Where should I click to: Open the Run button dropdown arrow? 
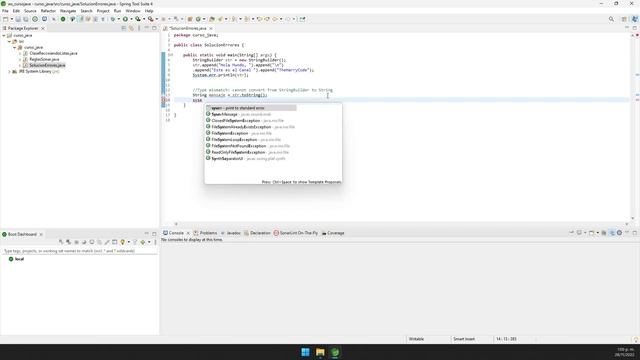click(131, 19)
